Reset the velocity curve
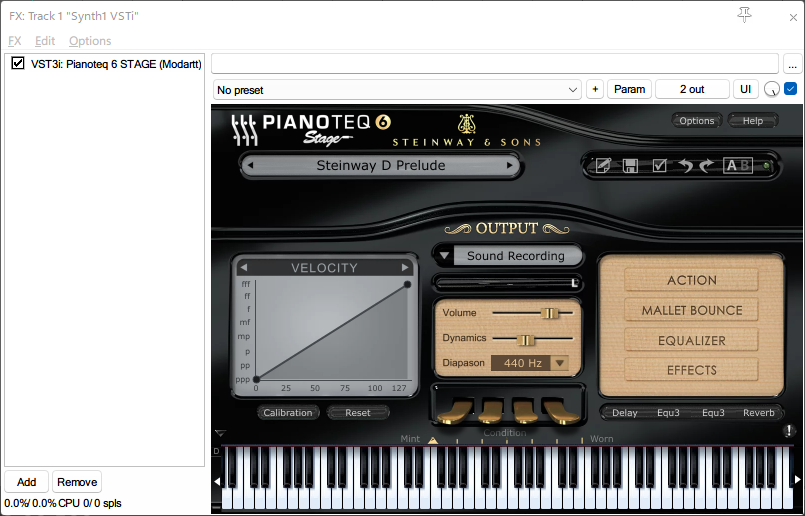Image resolution: width=805 pixels, height=516 pixels. pos(357,413)
